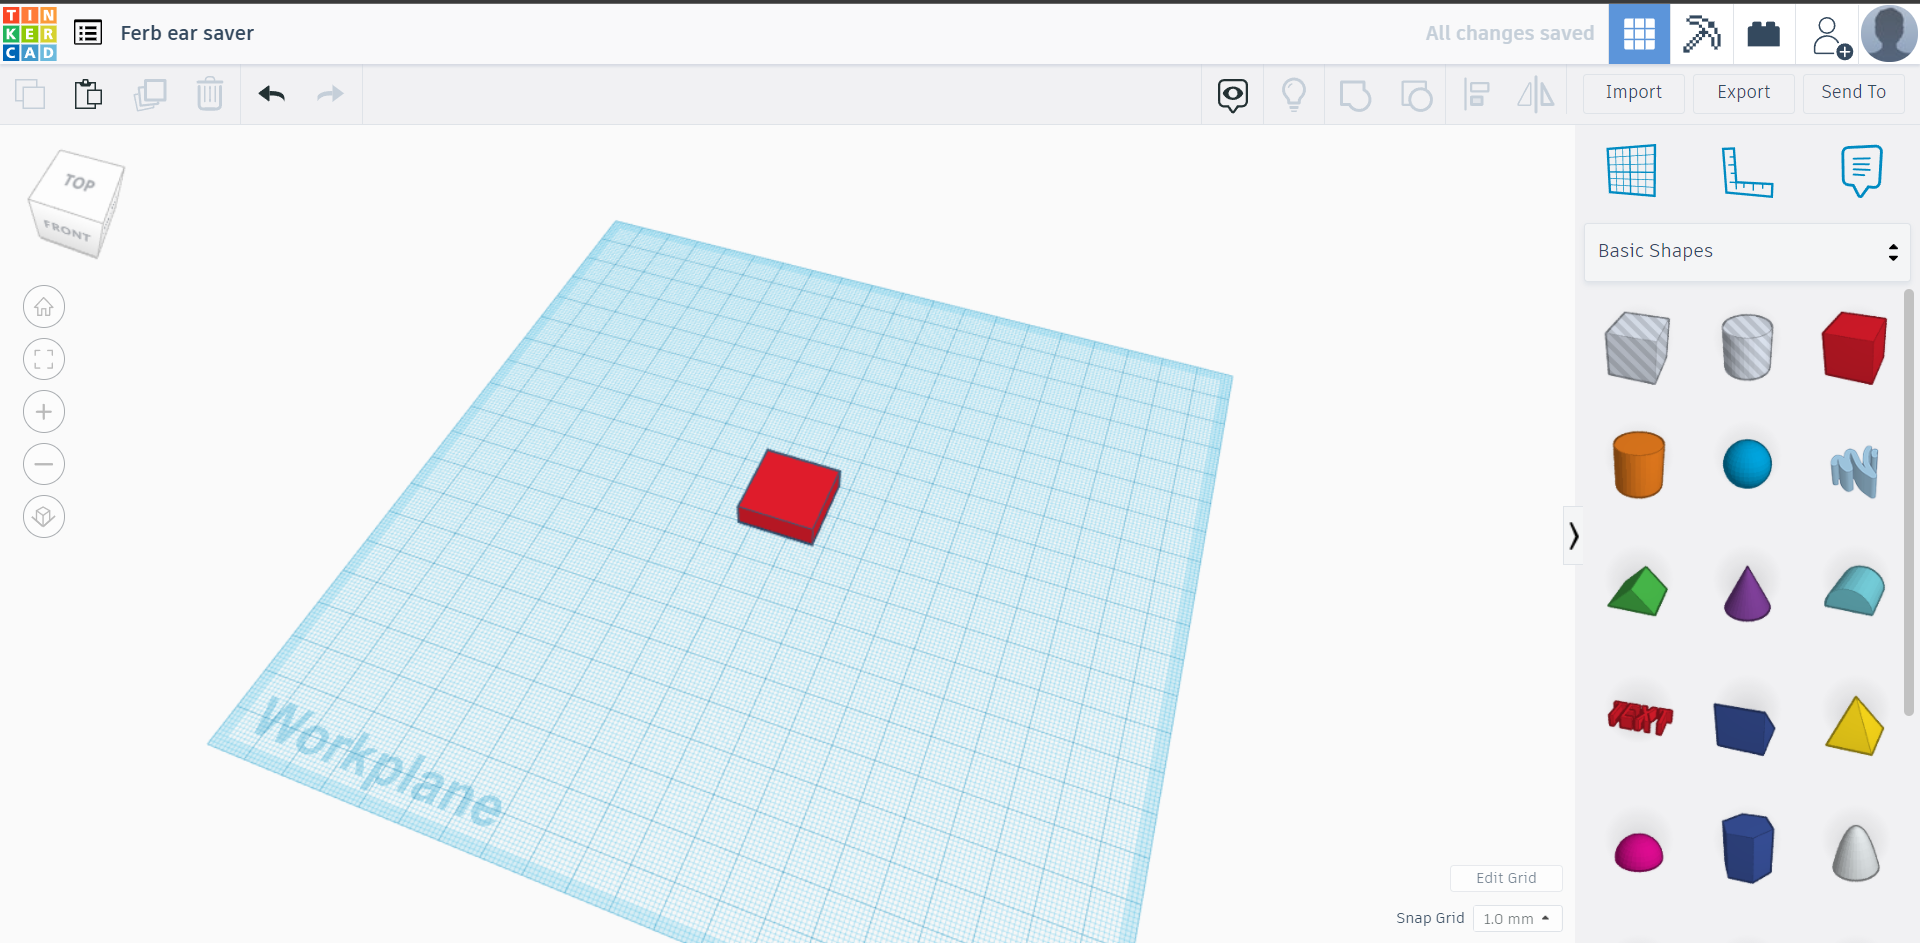The height and width of the screenshot is (943, 1920).
Task: Open the designs list menu
Action: click(x=88, y=32)
